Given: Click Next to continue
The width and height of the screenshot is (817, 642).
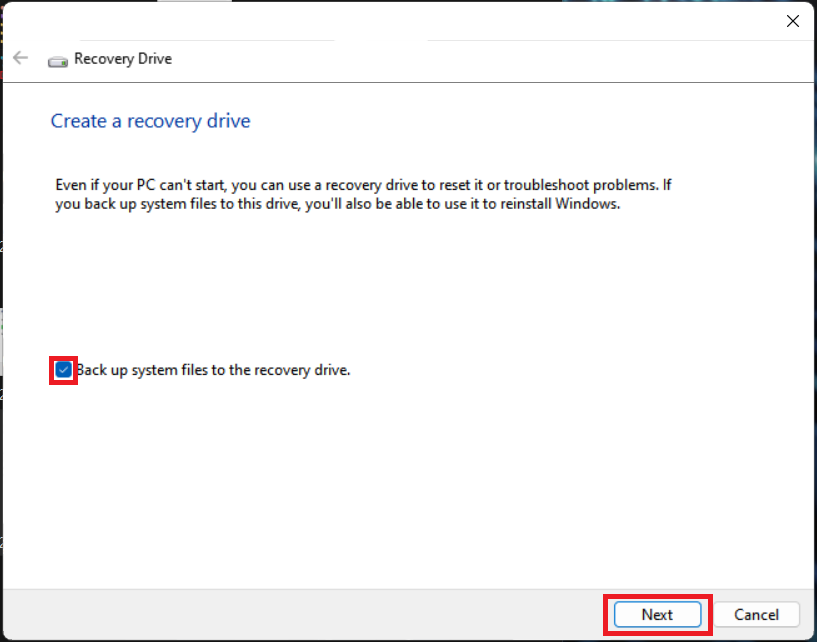Looking at the screenshot, I should pyautogui.click(x=657, y=615).
